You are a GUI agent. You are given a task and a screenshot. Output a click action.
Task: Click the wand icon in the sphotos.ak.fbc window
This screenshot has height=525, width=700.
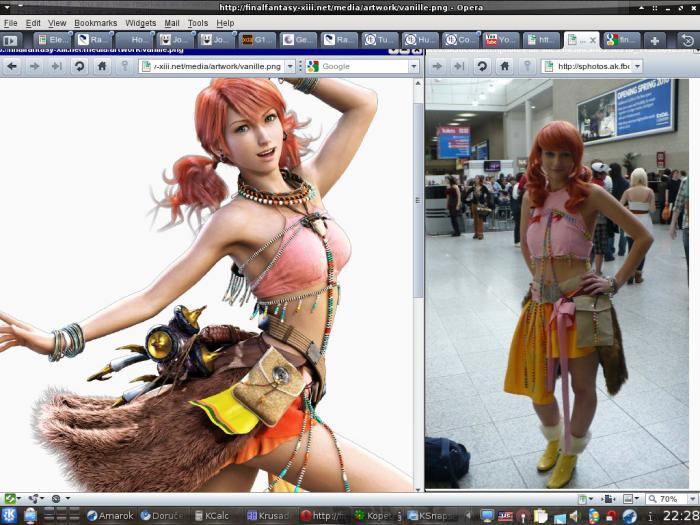pyautogui.click(x=527, y=67)
